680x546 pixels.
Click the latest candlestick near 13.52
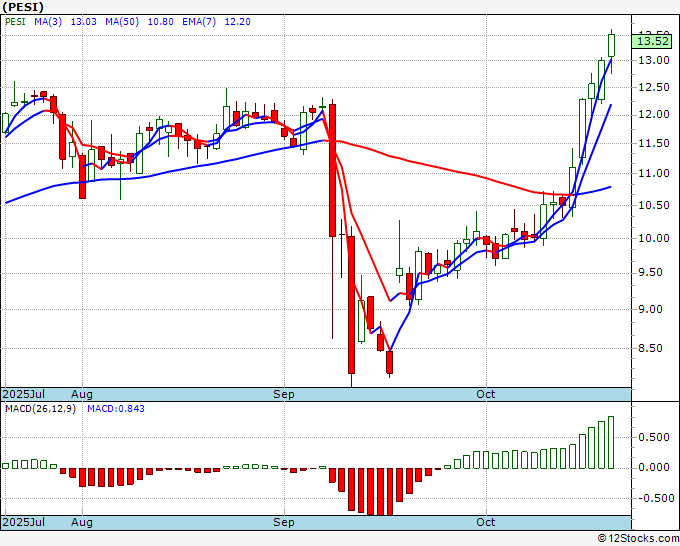coord(611,45)
